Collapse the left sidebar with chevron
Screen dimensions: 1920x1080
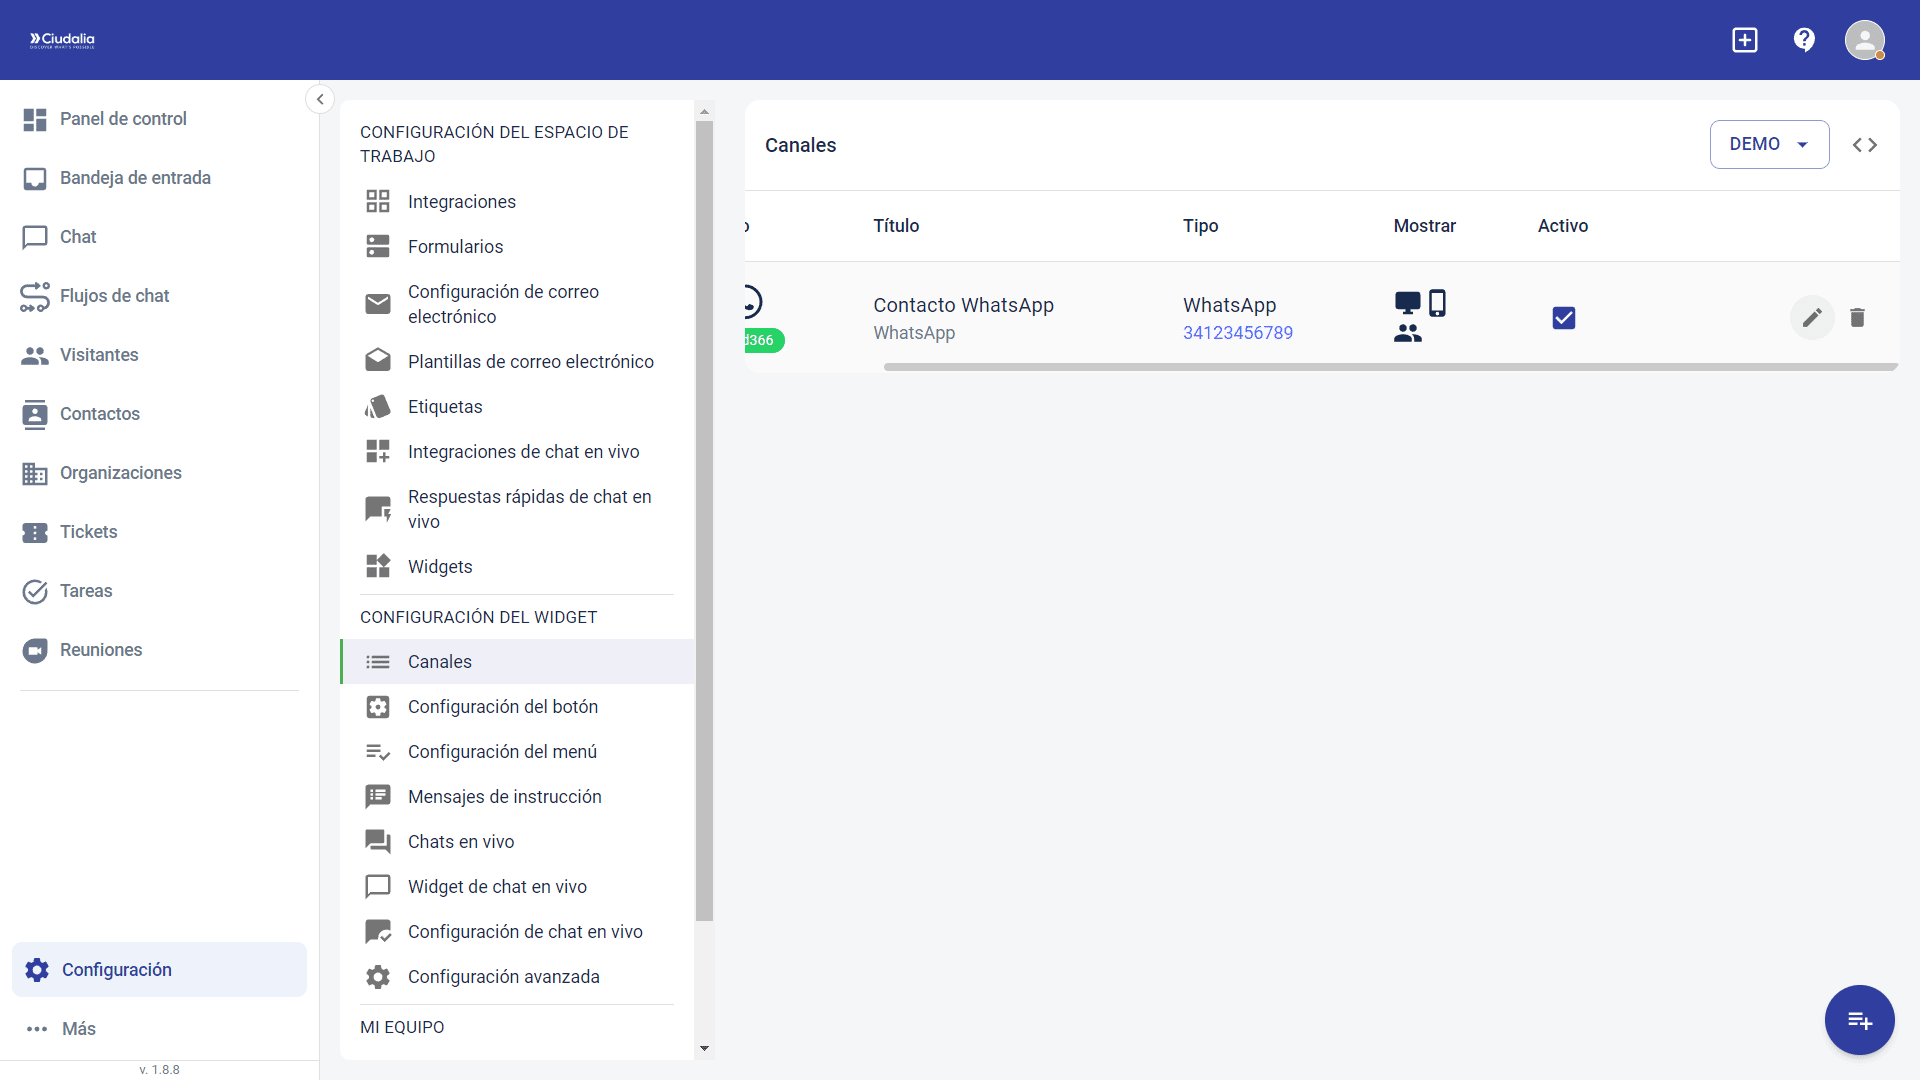[x=320, y=99]
